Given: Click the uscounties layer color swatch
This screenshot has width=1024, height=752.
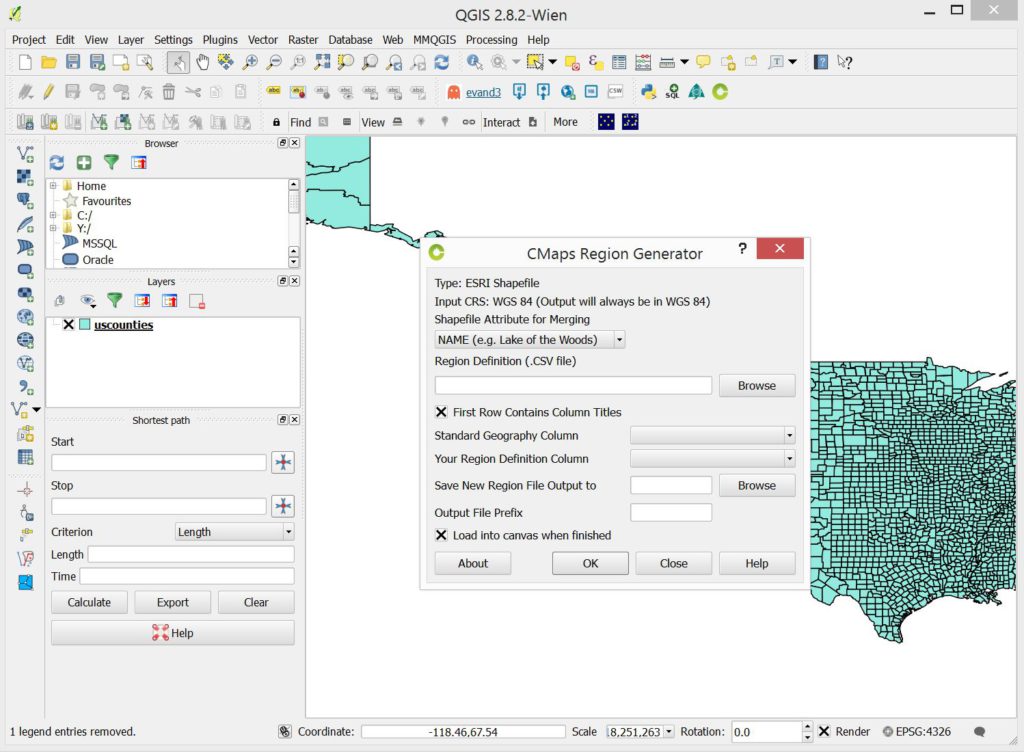Looking at the screenshot, I should [x=85, y=324].
